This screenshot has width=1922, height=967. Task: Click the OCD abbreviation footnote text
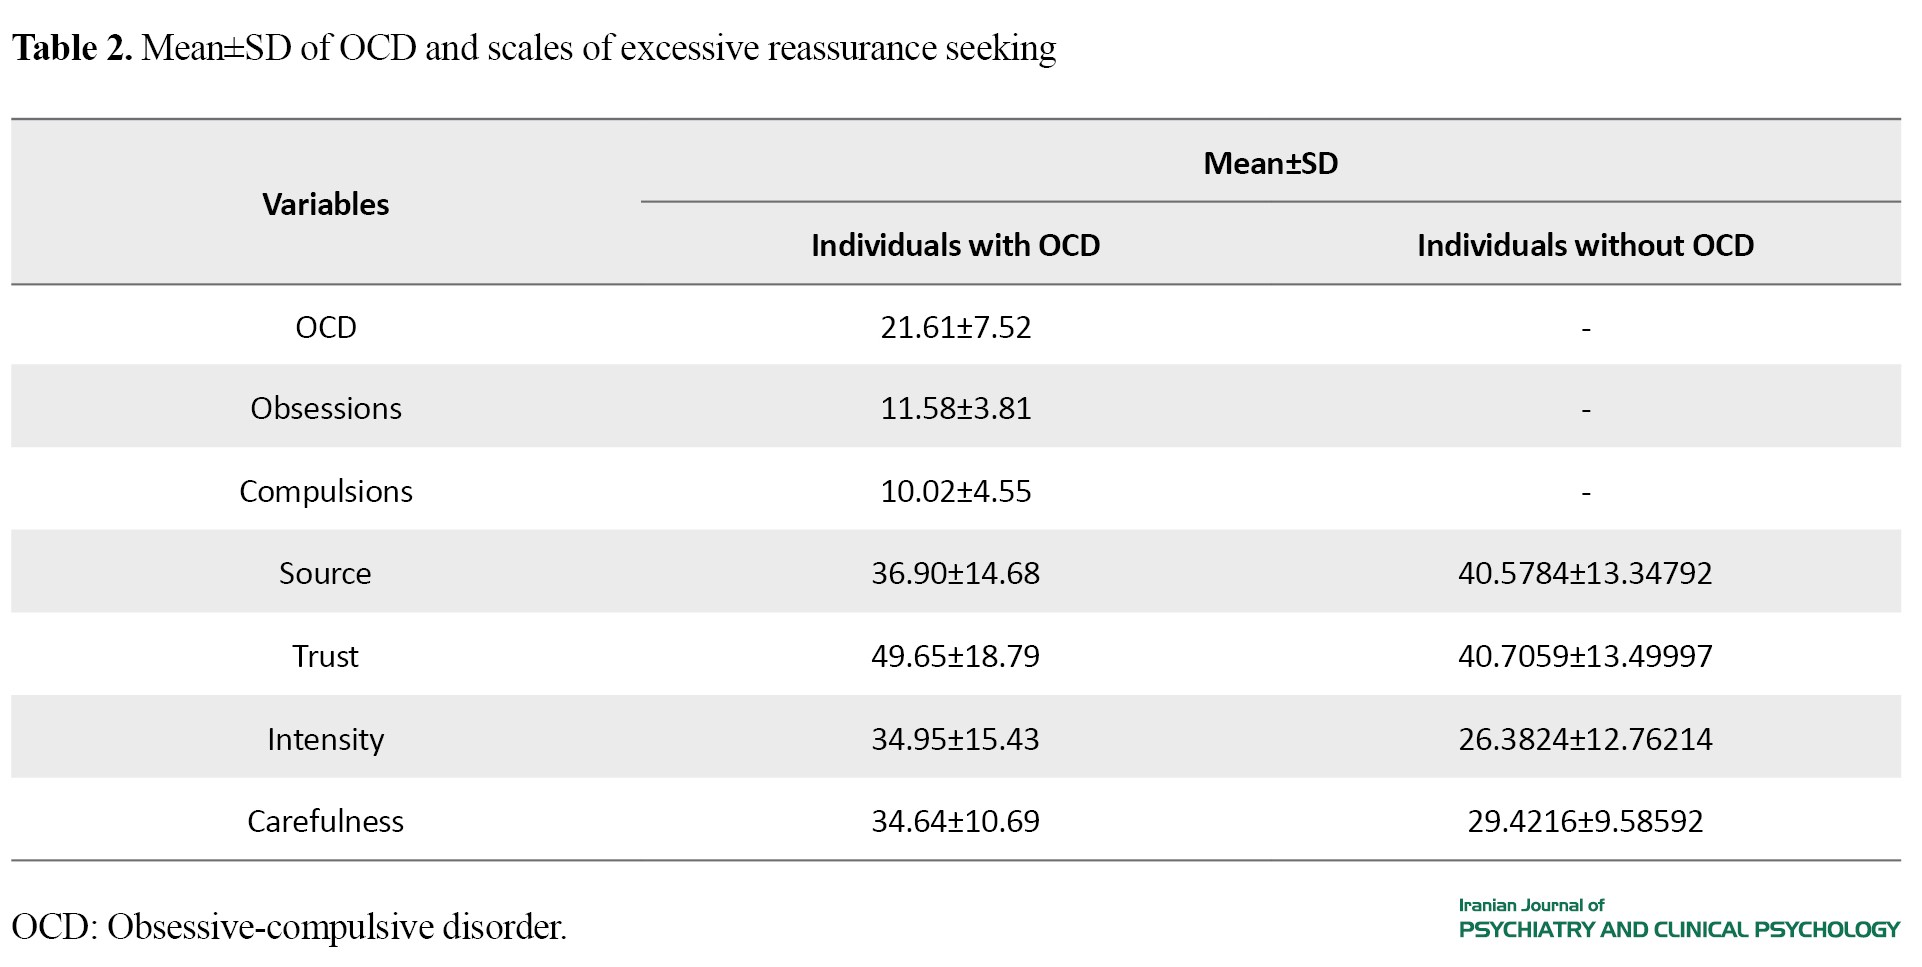(x=289, y=927)
